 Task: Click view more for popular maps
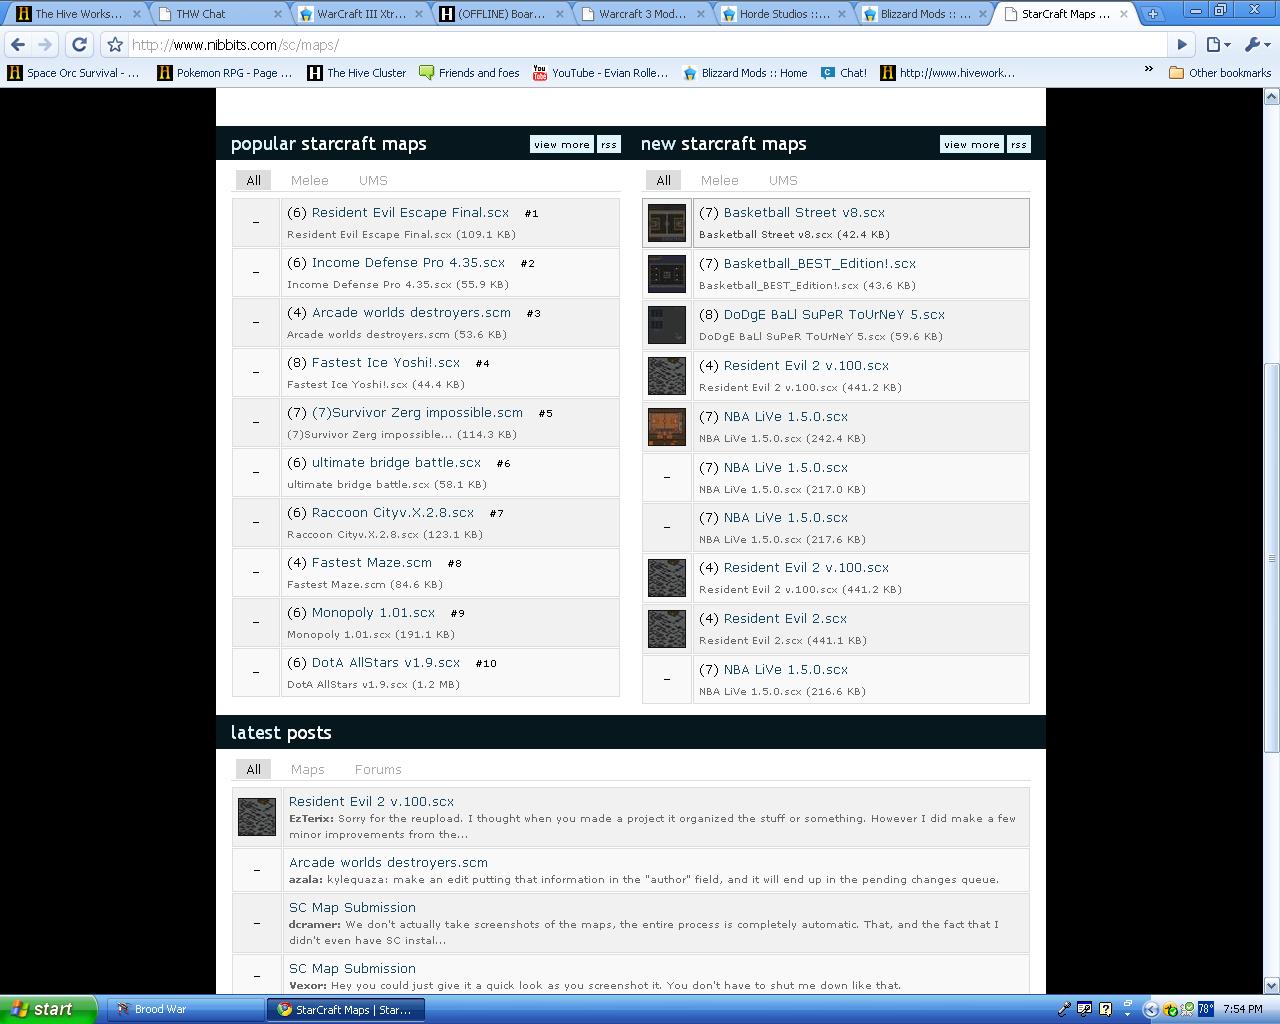pos(562,144)
